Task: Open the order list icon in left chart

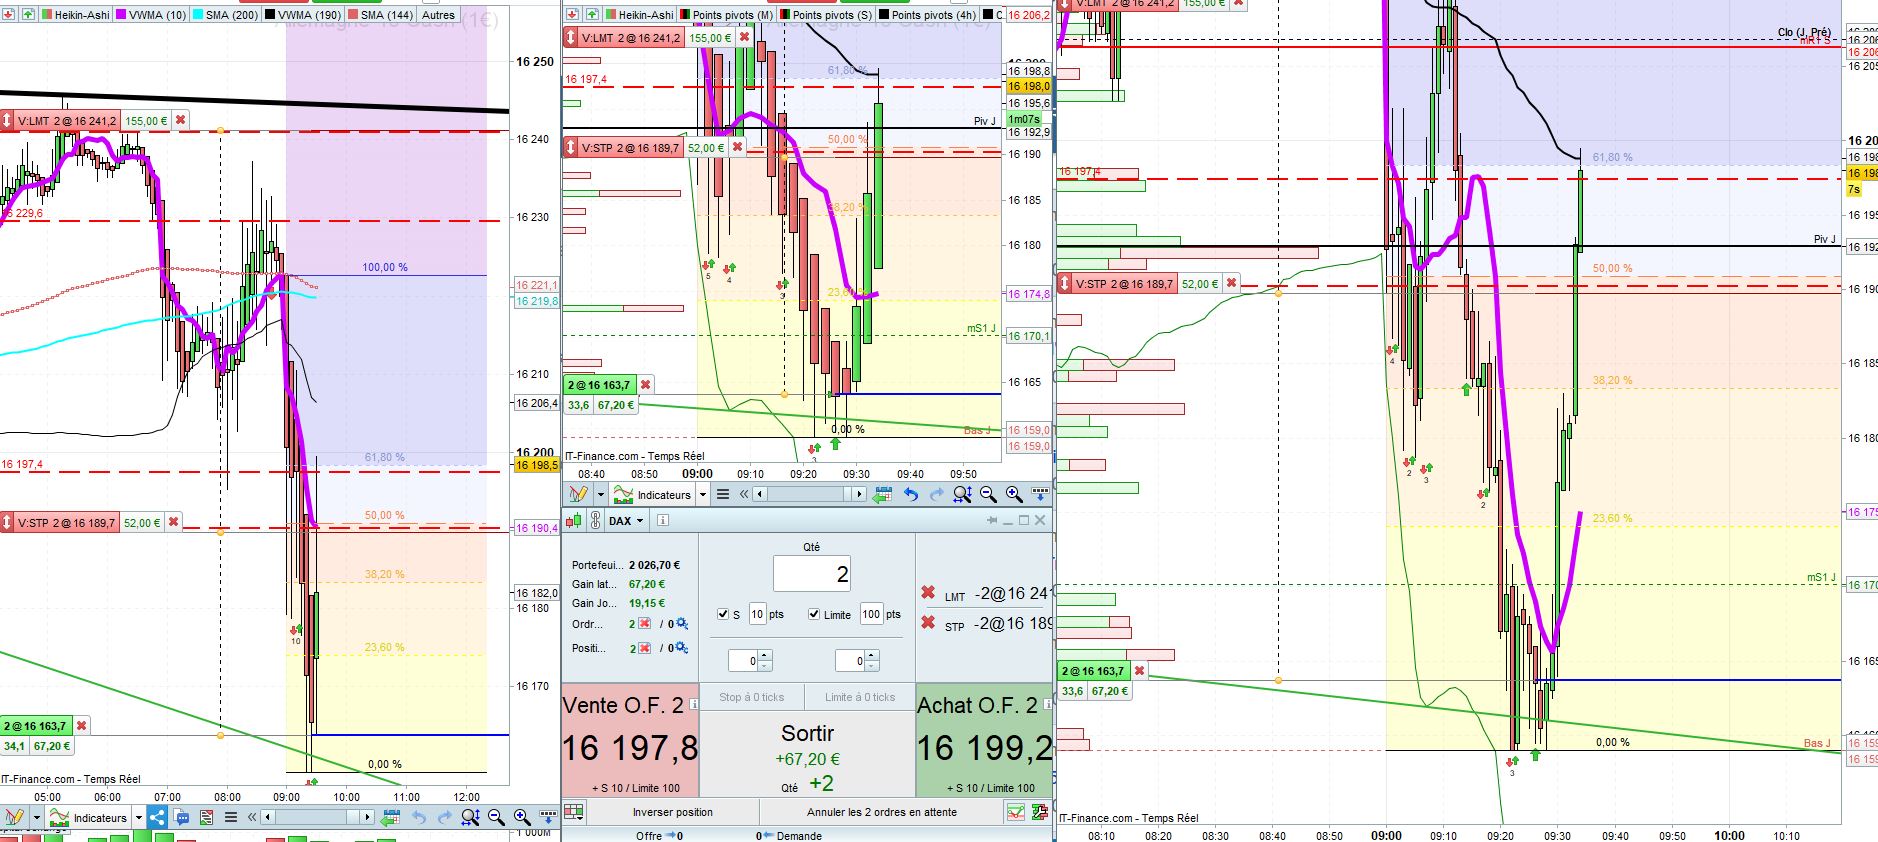Action: [x=206, y=817]
